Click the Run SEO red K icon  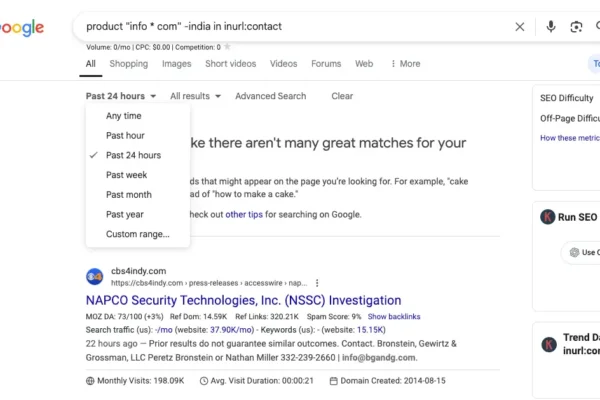548,217
